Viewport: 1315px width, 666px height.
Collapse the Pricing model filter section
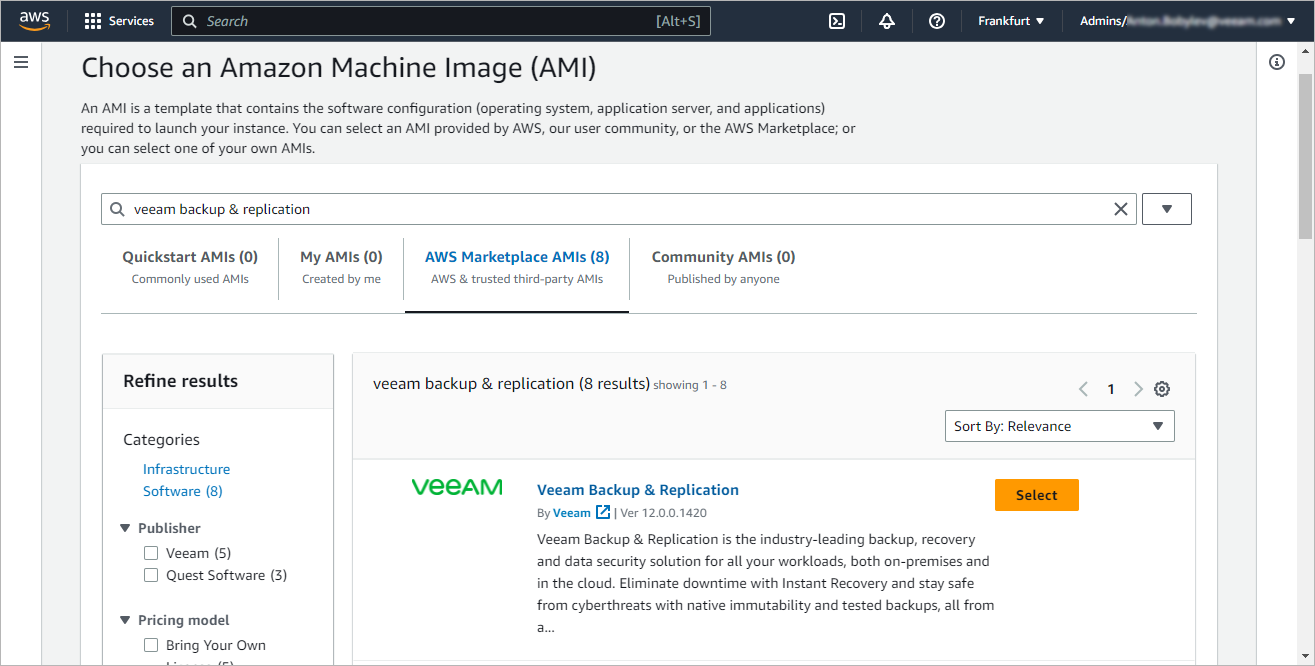(x=126, y=620)
